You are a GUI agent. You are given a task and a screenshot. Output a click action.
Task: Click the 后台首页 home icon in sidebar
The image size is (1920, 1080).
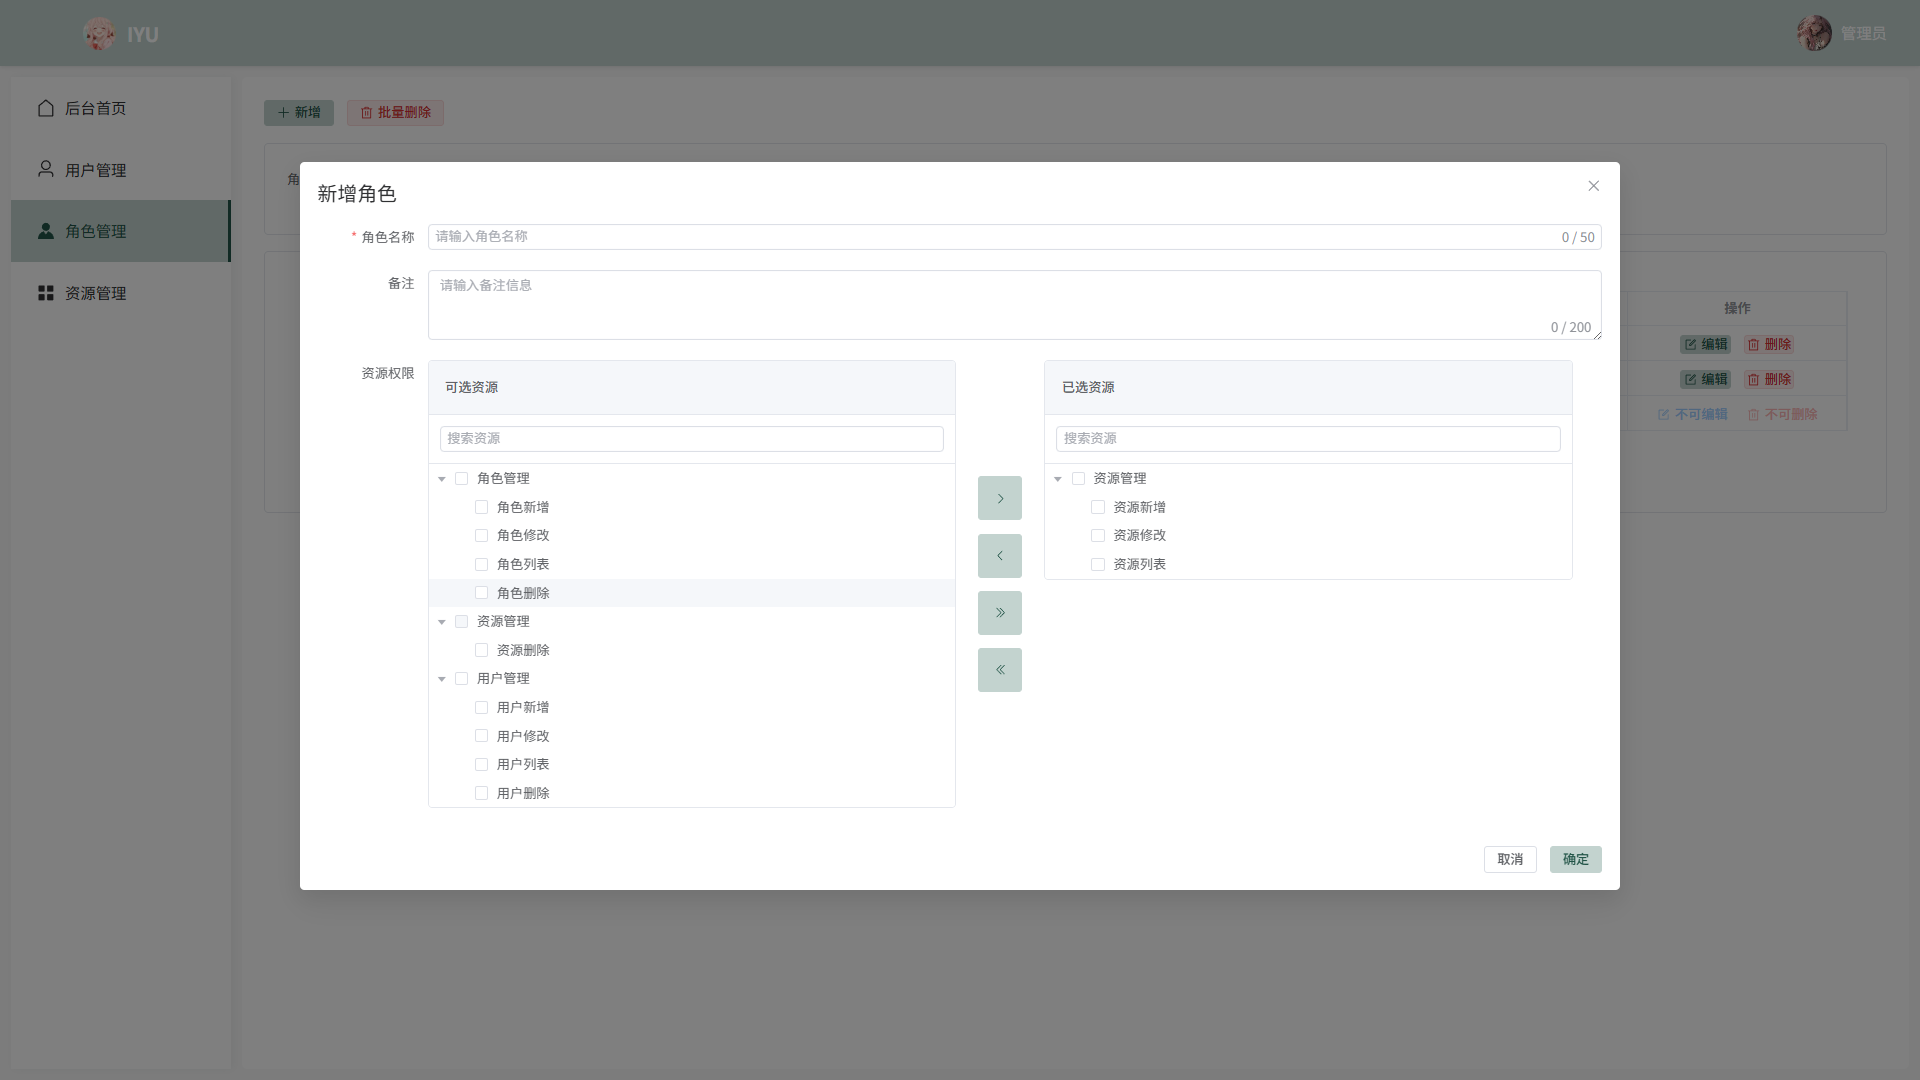[x=46, y=108]
